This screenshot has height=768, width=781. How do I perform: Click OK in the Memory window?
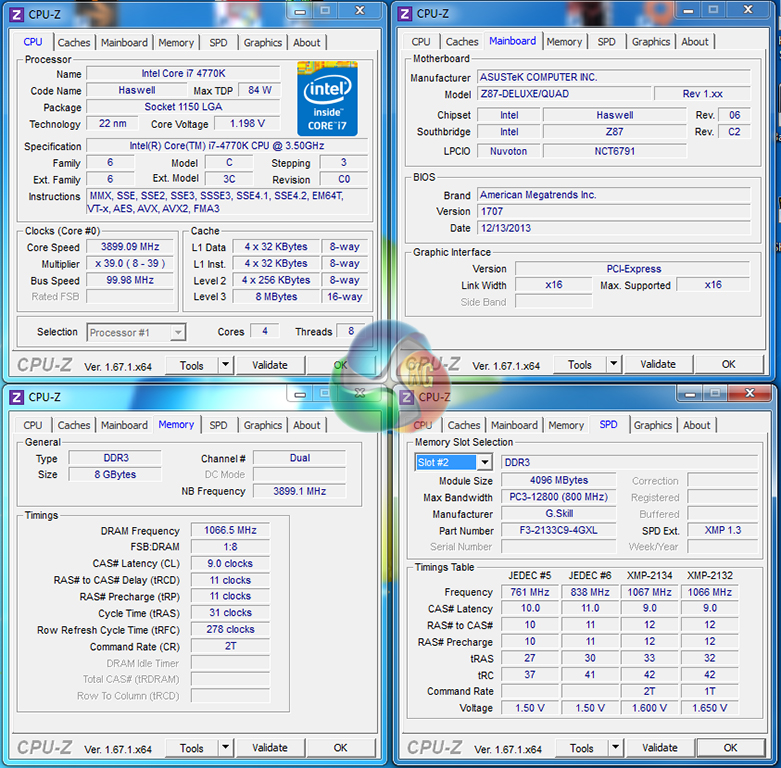[x=341, y=748]
